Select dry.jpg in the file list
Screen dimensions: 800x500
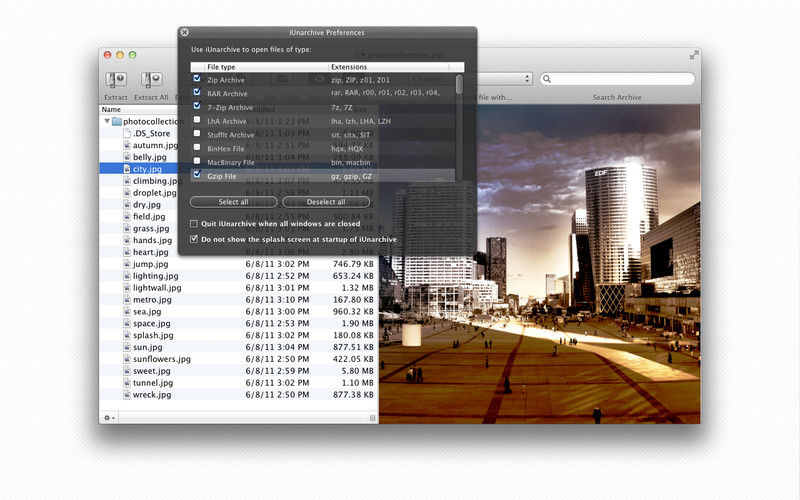point(147,205)
